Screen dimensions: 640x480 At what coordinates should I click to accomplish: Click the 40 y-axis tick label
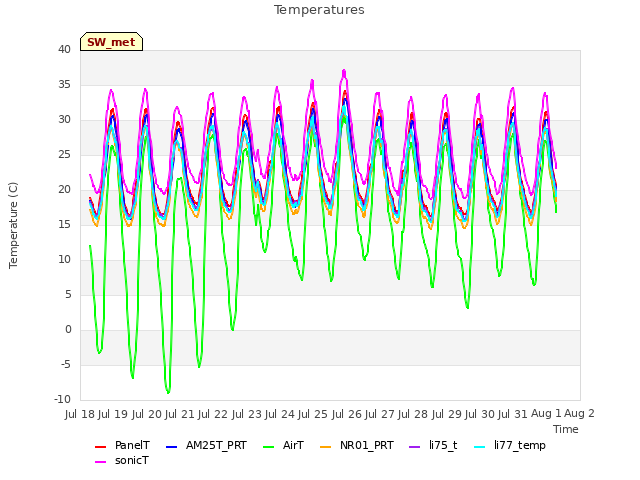(x=64, y=50)
